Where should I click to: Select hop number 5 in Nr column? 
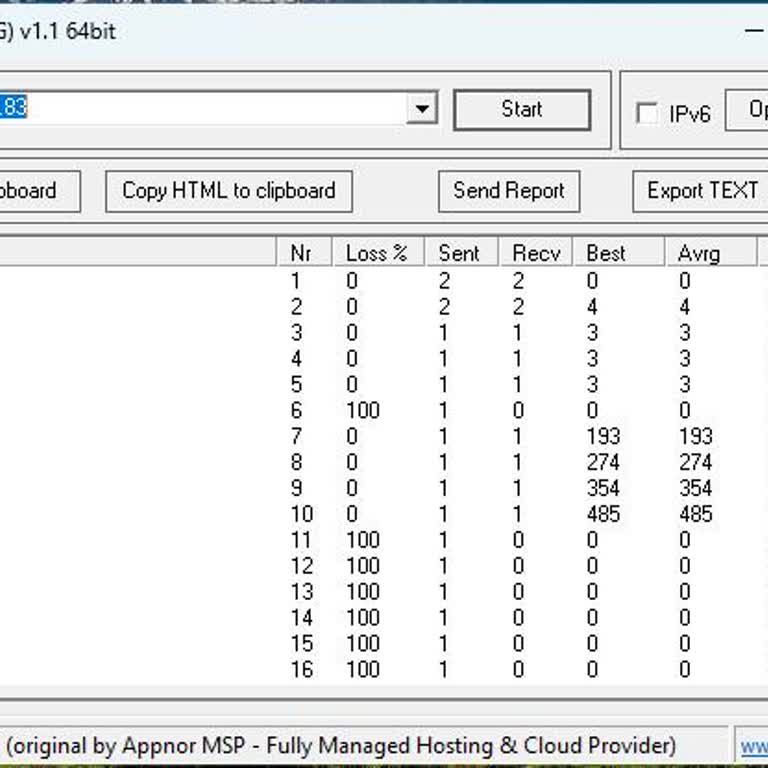[x=296, y=384]
